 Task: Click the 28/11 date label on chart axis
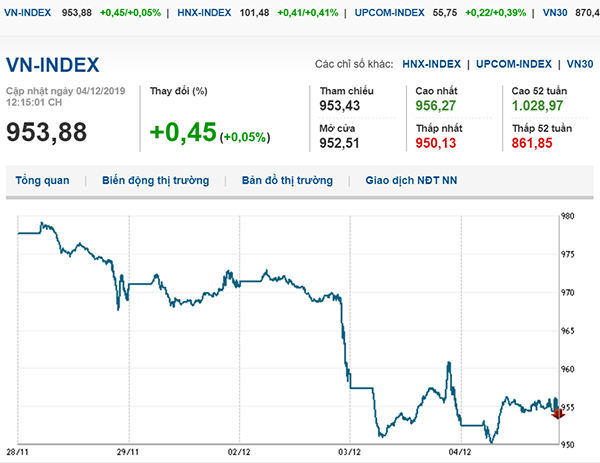coord(18,451)
